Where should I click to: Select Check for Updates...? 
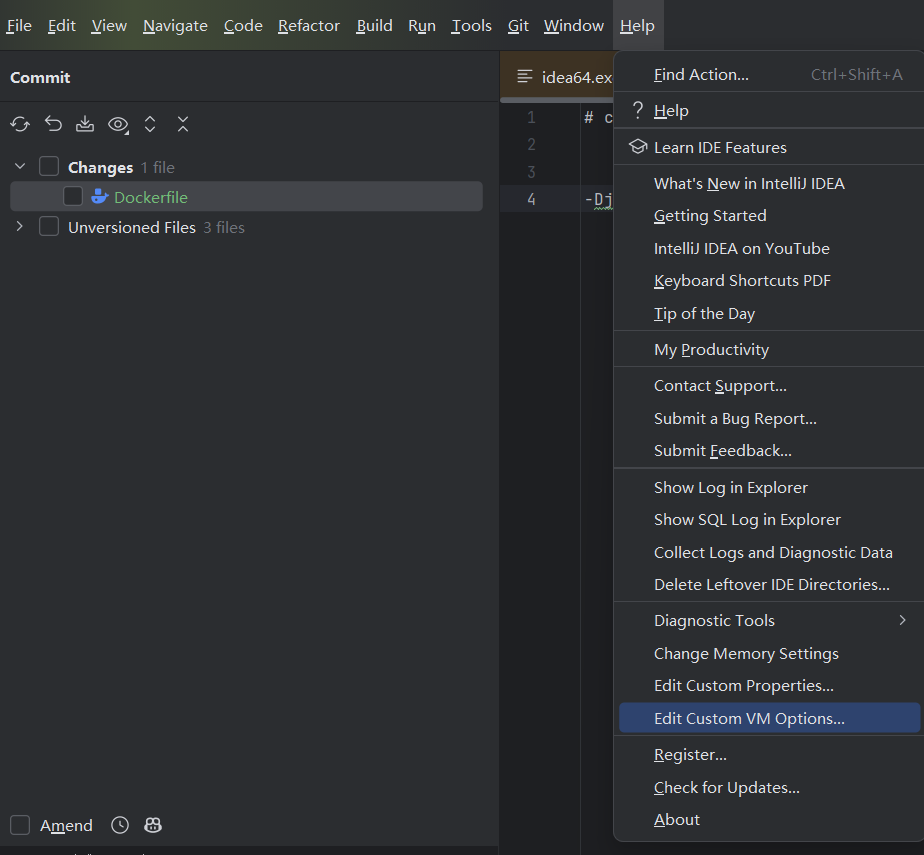pos(769,787)
